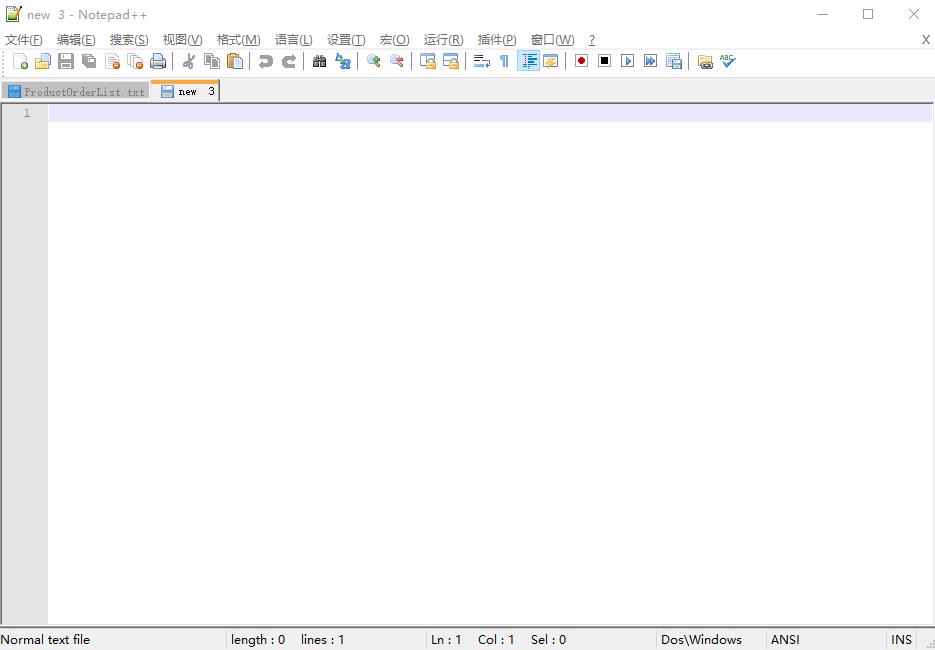Open the 运行(R) menu
Viewport: 935px width, 650px height.
pyautogui.click(x=444, y=40)
